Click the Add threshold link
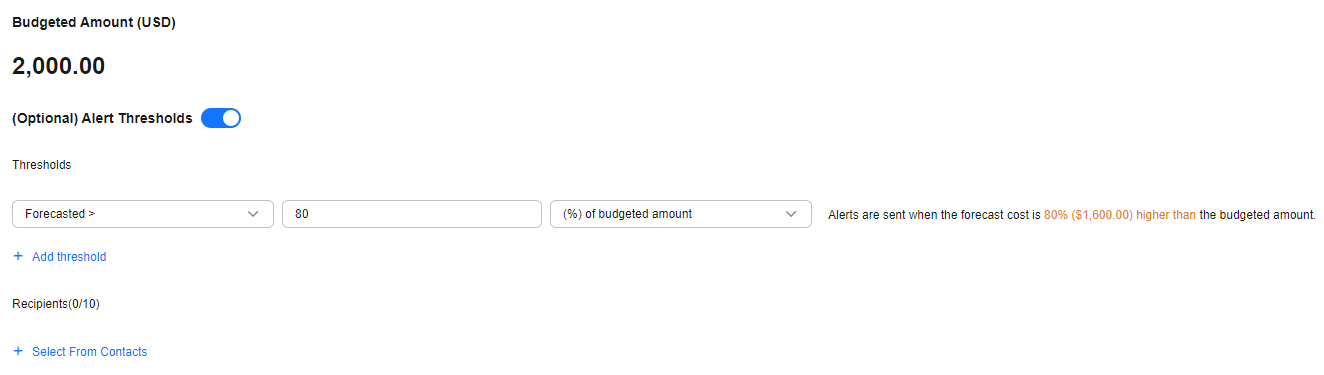Screen dimensions: 1324x375 point(69,257)
